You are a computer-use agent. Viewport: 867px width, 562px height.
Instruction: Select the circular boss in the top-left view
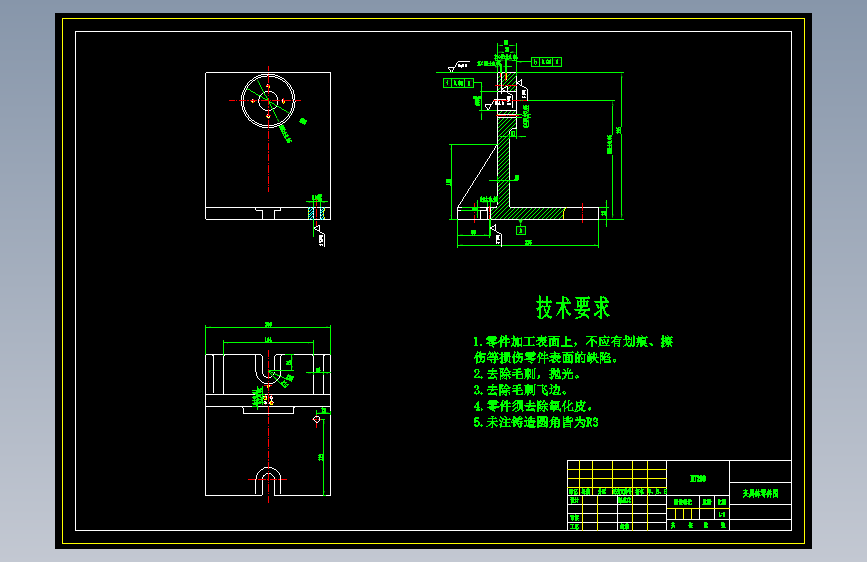pyautogui.click(x=268, y=101)
